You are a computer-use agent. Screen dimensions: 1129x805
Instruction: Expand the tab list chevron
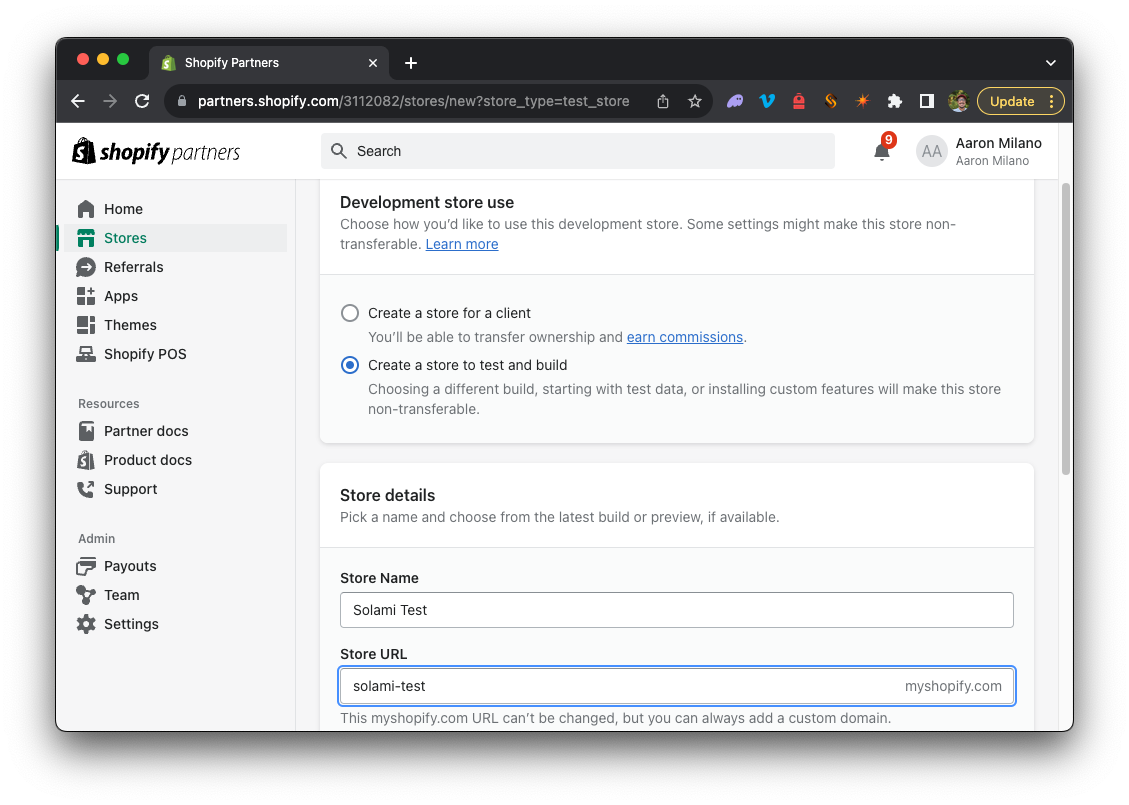(x=1051, y=63)
